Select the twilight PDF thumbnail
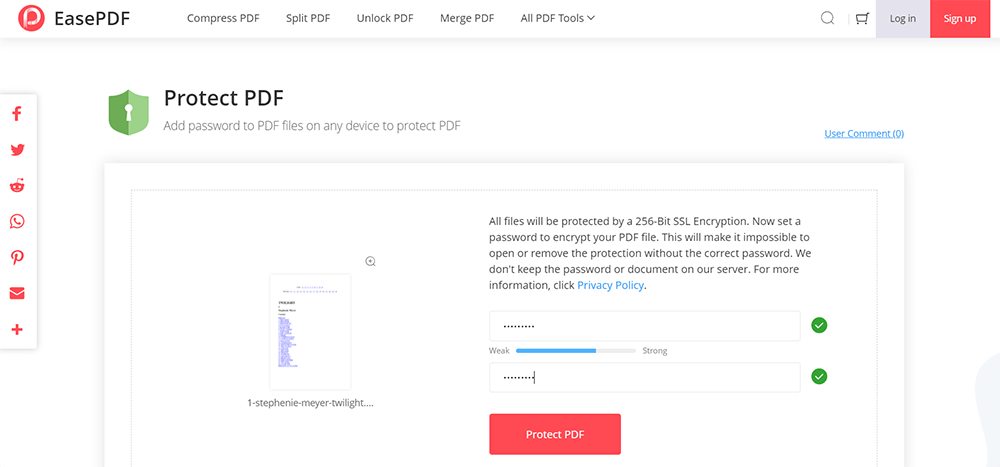Viewport: 1000px width, 467px height. click(310, 331)
